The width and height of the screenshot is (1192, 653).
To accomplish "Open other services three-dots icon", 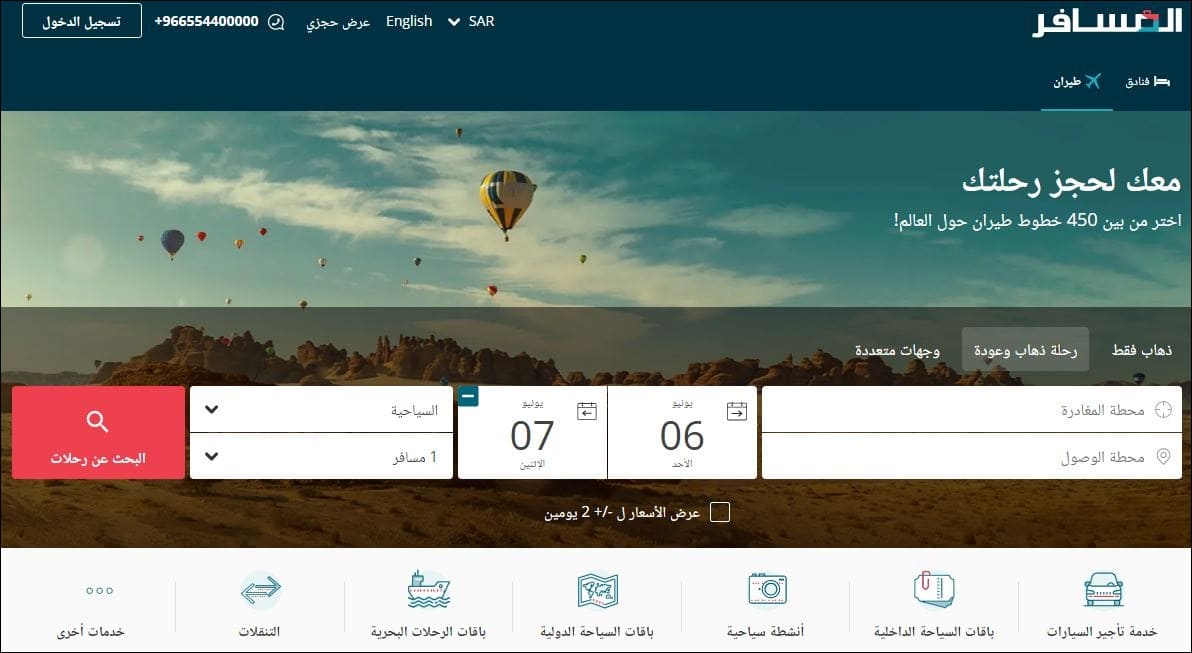I will coord(100,591).
